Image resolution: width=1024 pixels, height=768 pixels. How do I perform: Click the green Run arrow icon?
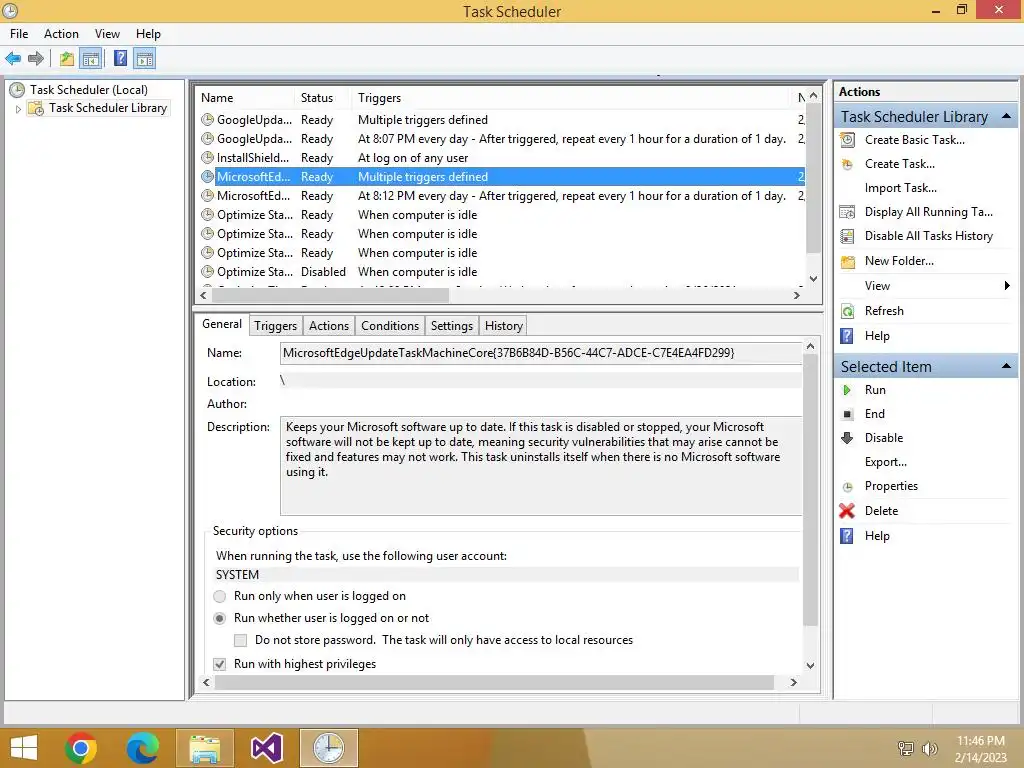(x=847, y=390)
